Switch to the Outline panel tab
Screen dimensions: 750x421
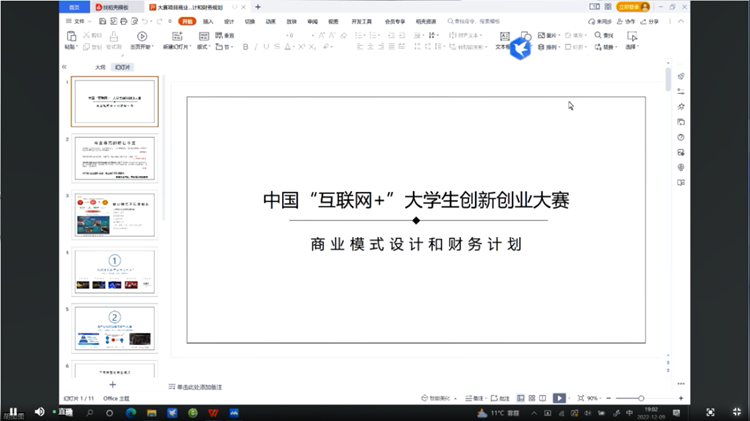100,67
